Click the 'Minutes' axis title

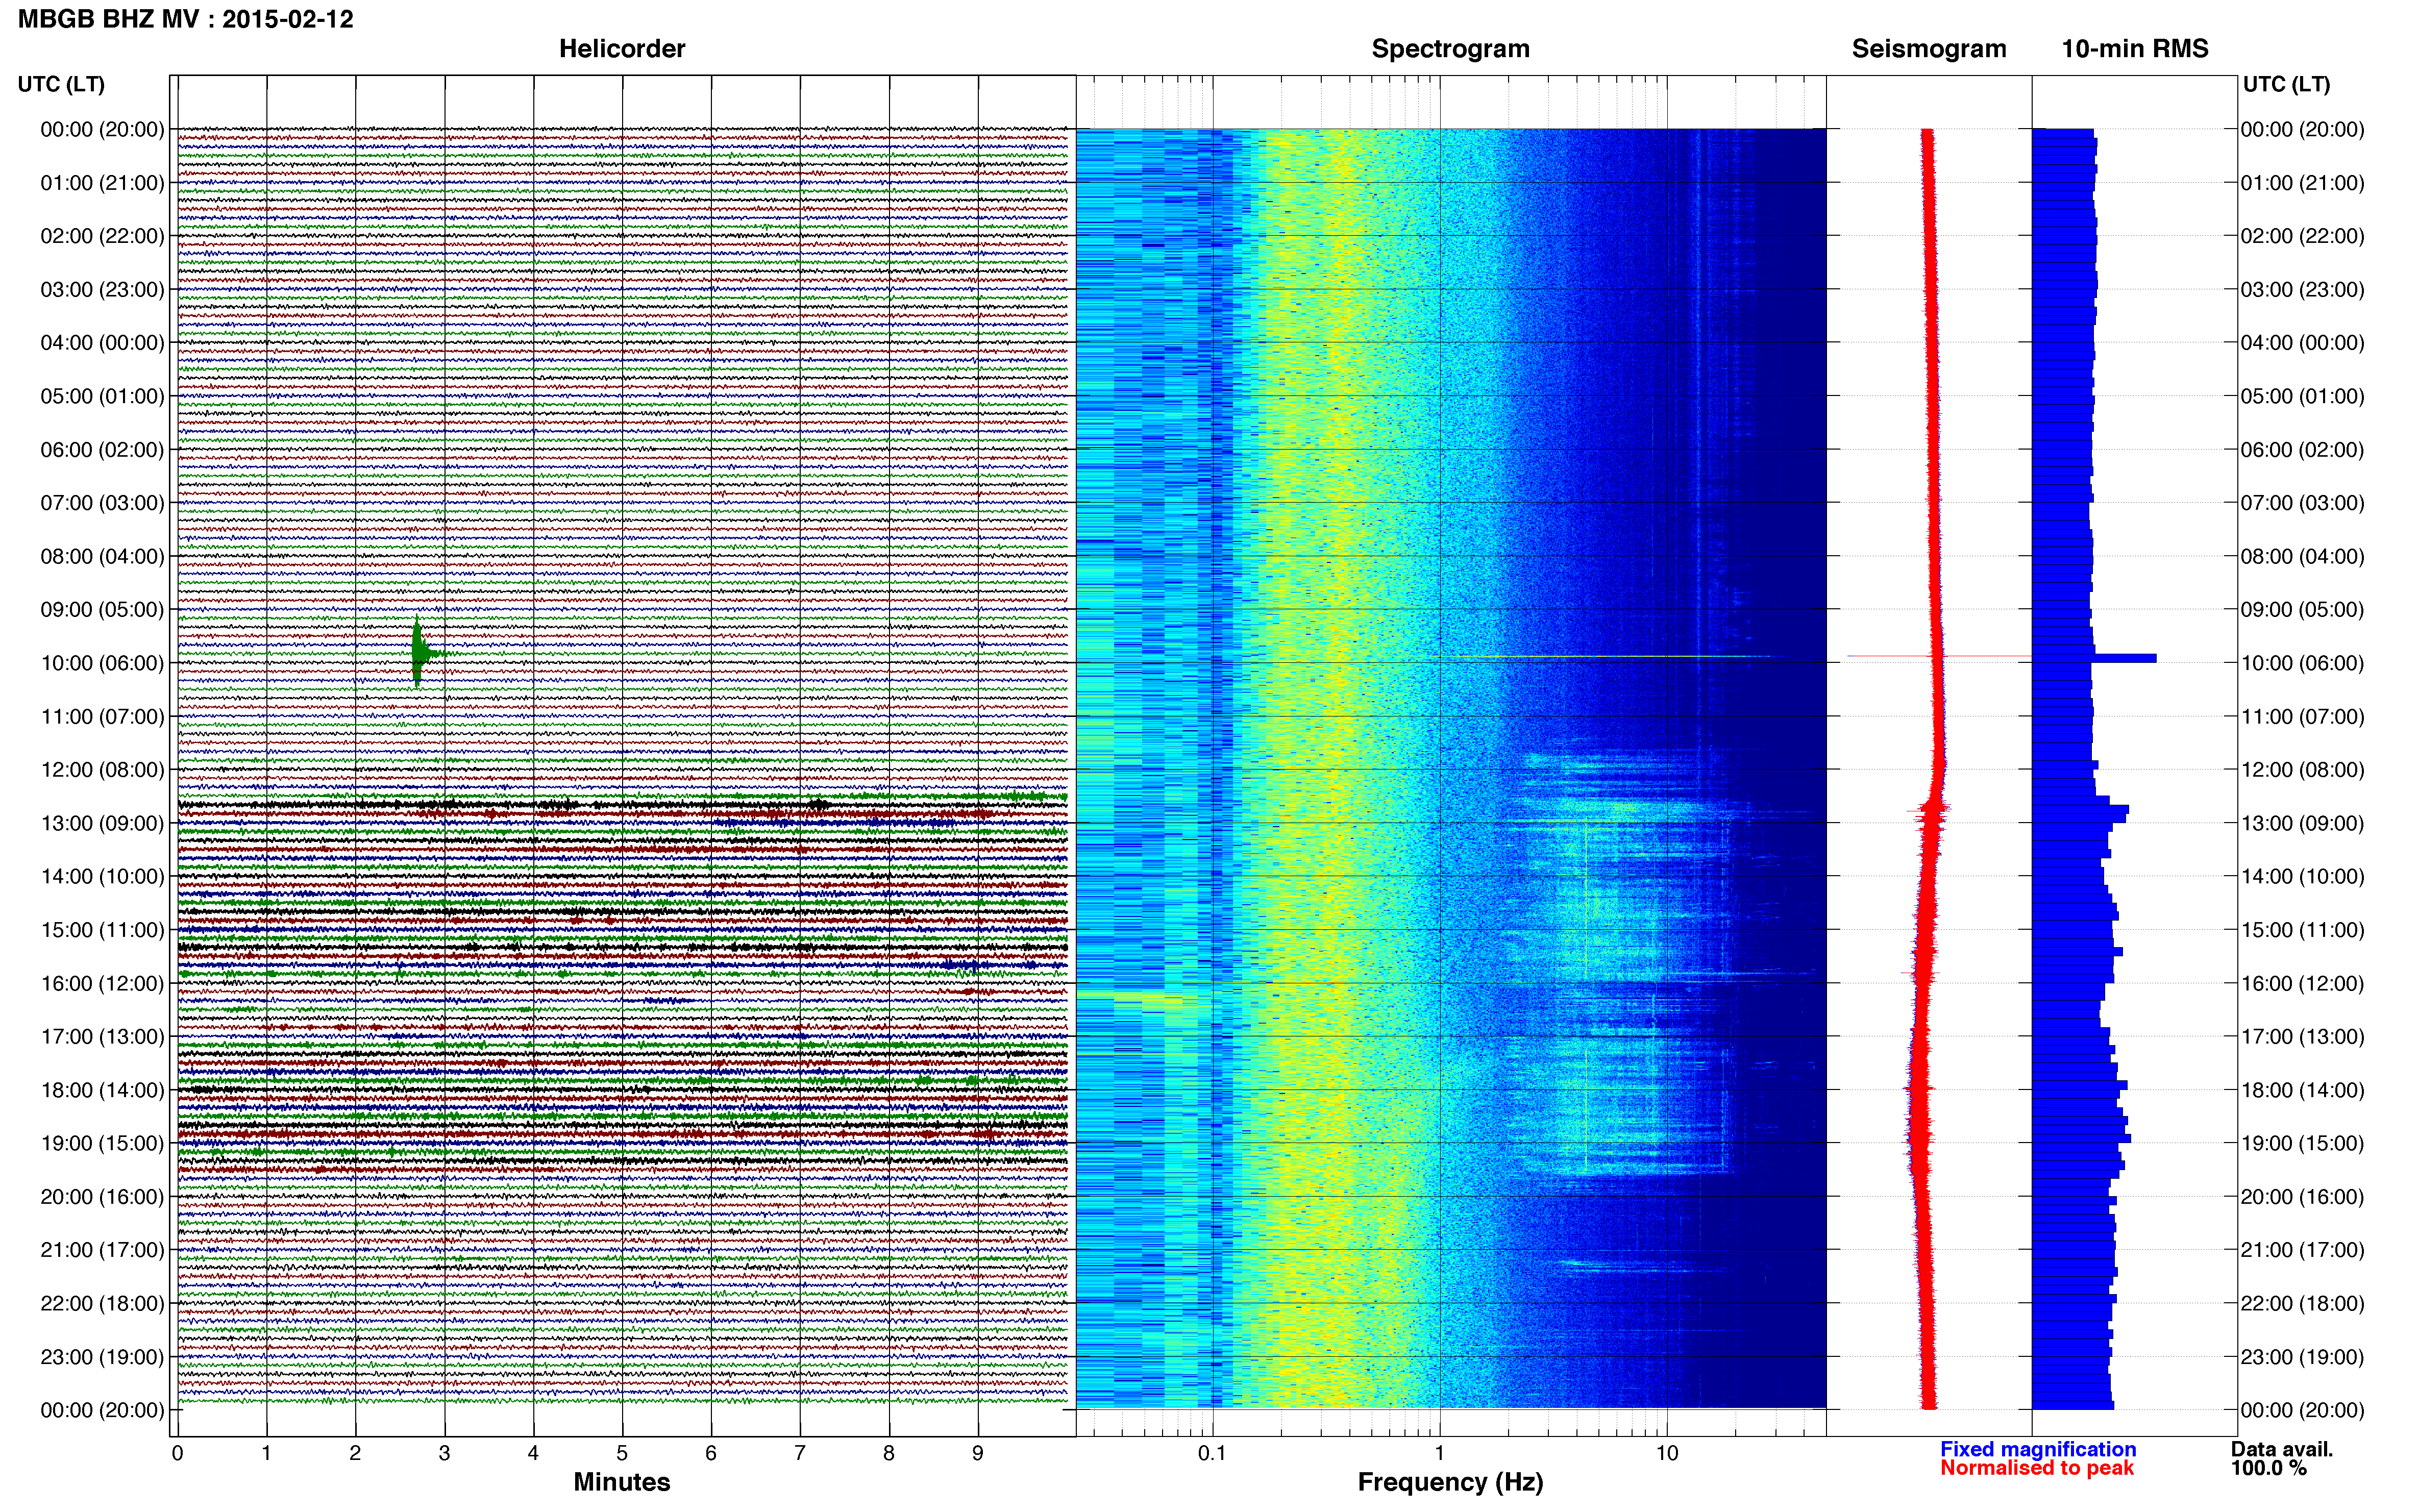click(x=622, y=1482)
